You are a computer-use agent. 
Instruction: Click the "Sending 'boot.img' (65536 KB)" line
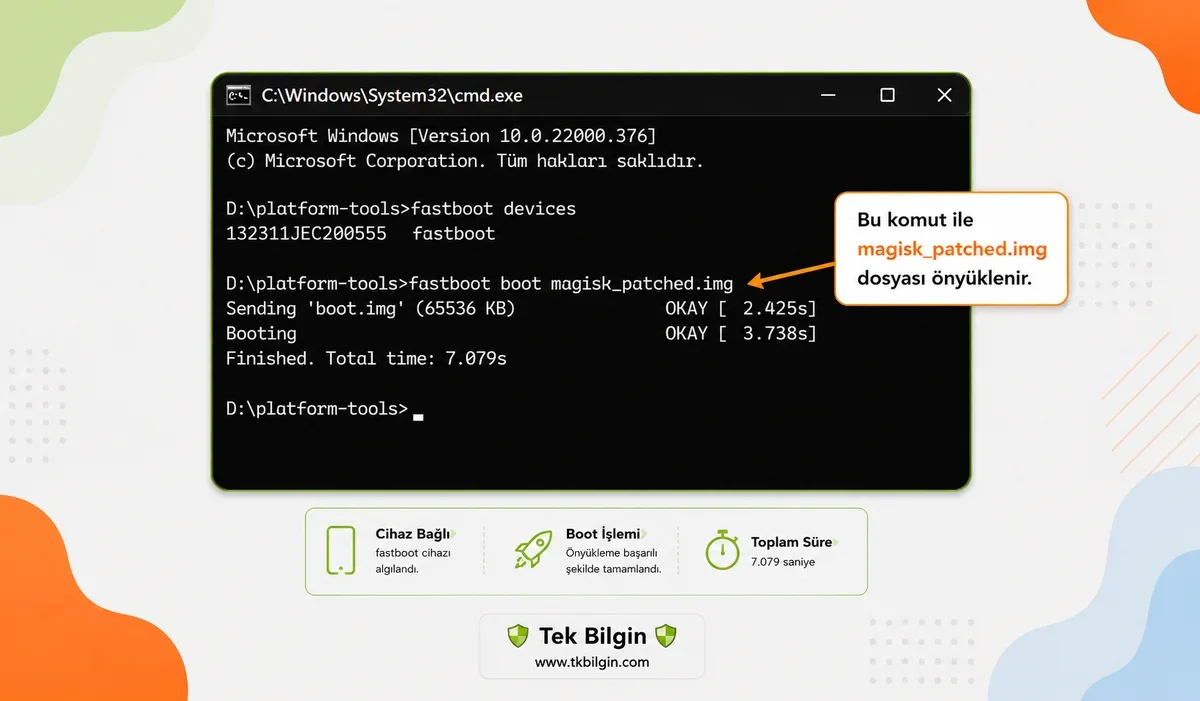(370, 309)
